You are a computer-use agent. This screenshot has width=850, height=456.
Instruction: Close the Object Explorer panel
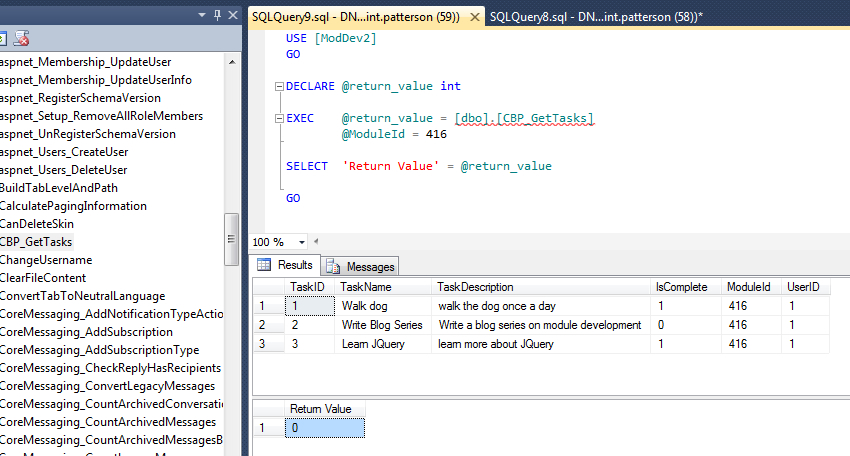pos(233,15)
